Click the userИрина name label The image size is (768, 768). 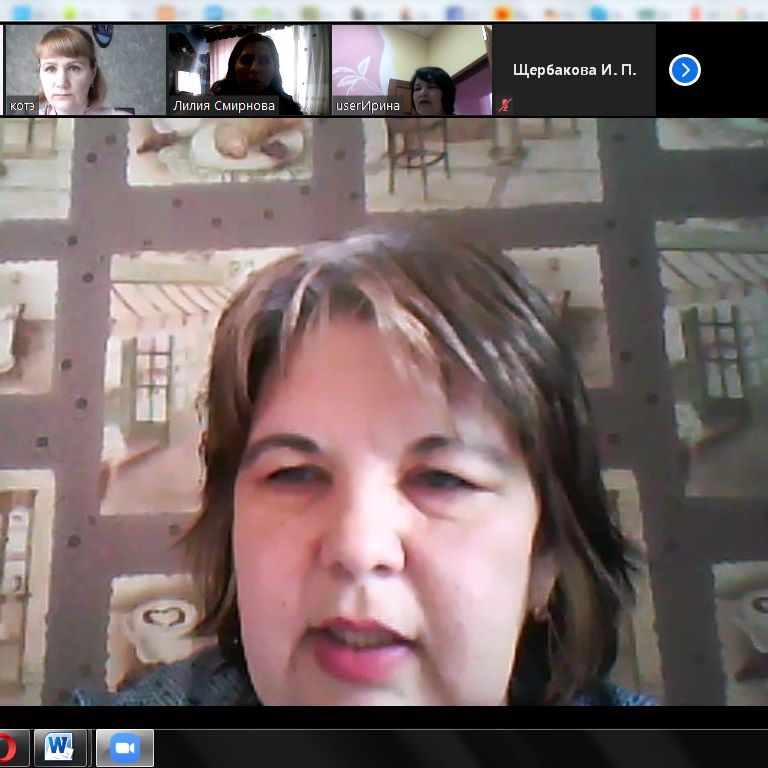[368, 106]
